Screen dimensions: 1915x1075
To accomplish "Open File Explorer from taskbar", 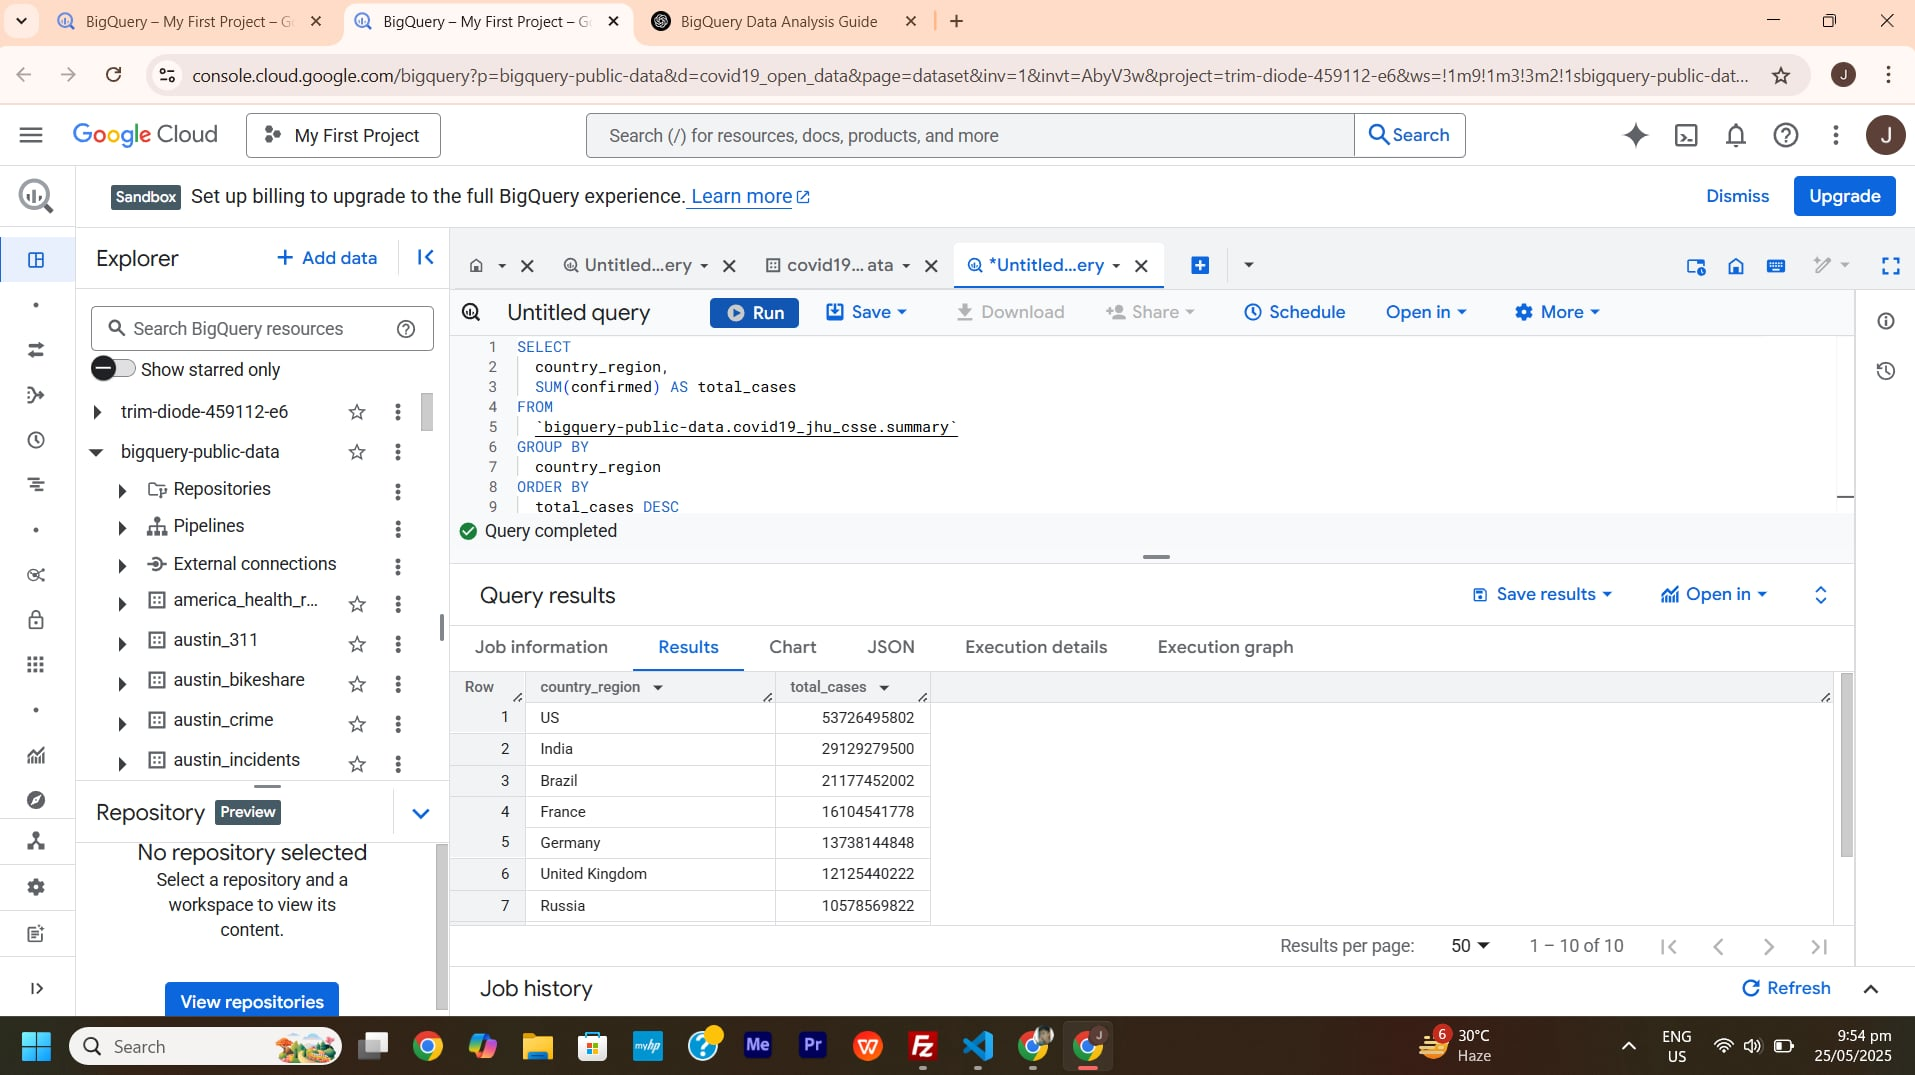I will (537, 1047).
